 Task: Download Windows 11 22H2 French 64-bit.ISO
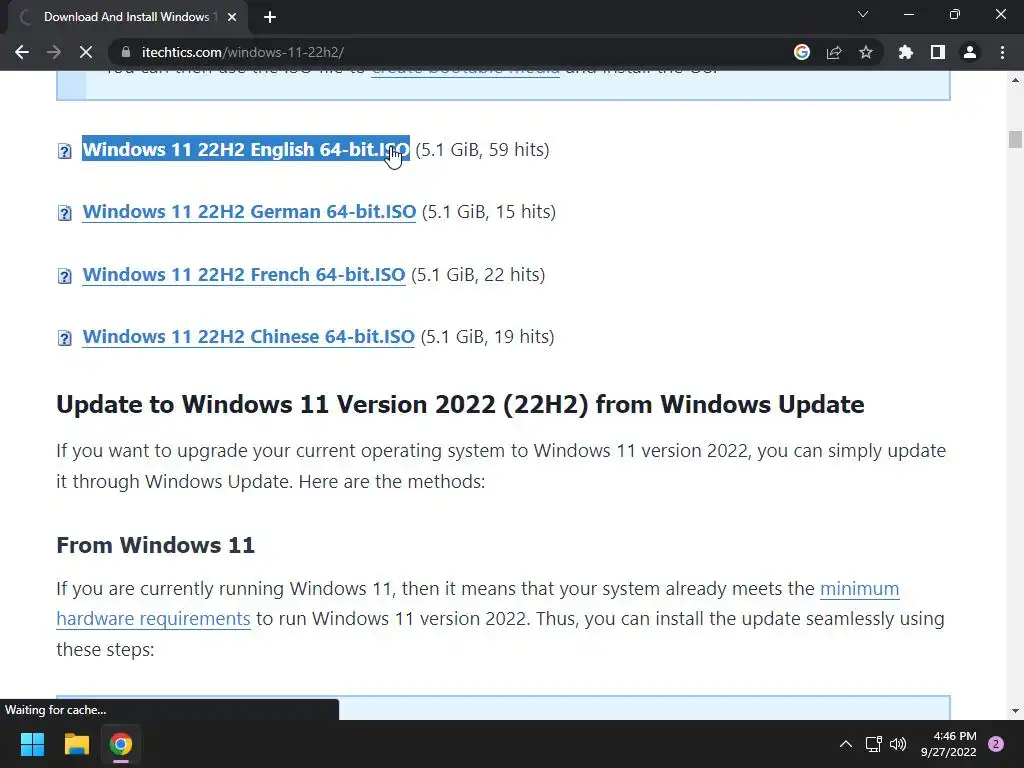(244, 274)
